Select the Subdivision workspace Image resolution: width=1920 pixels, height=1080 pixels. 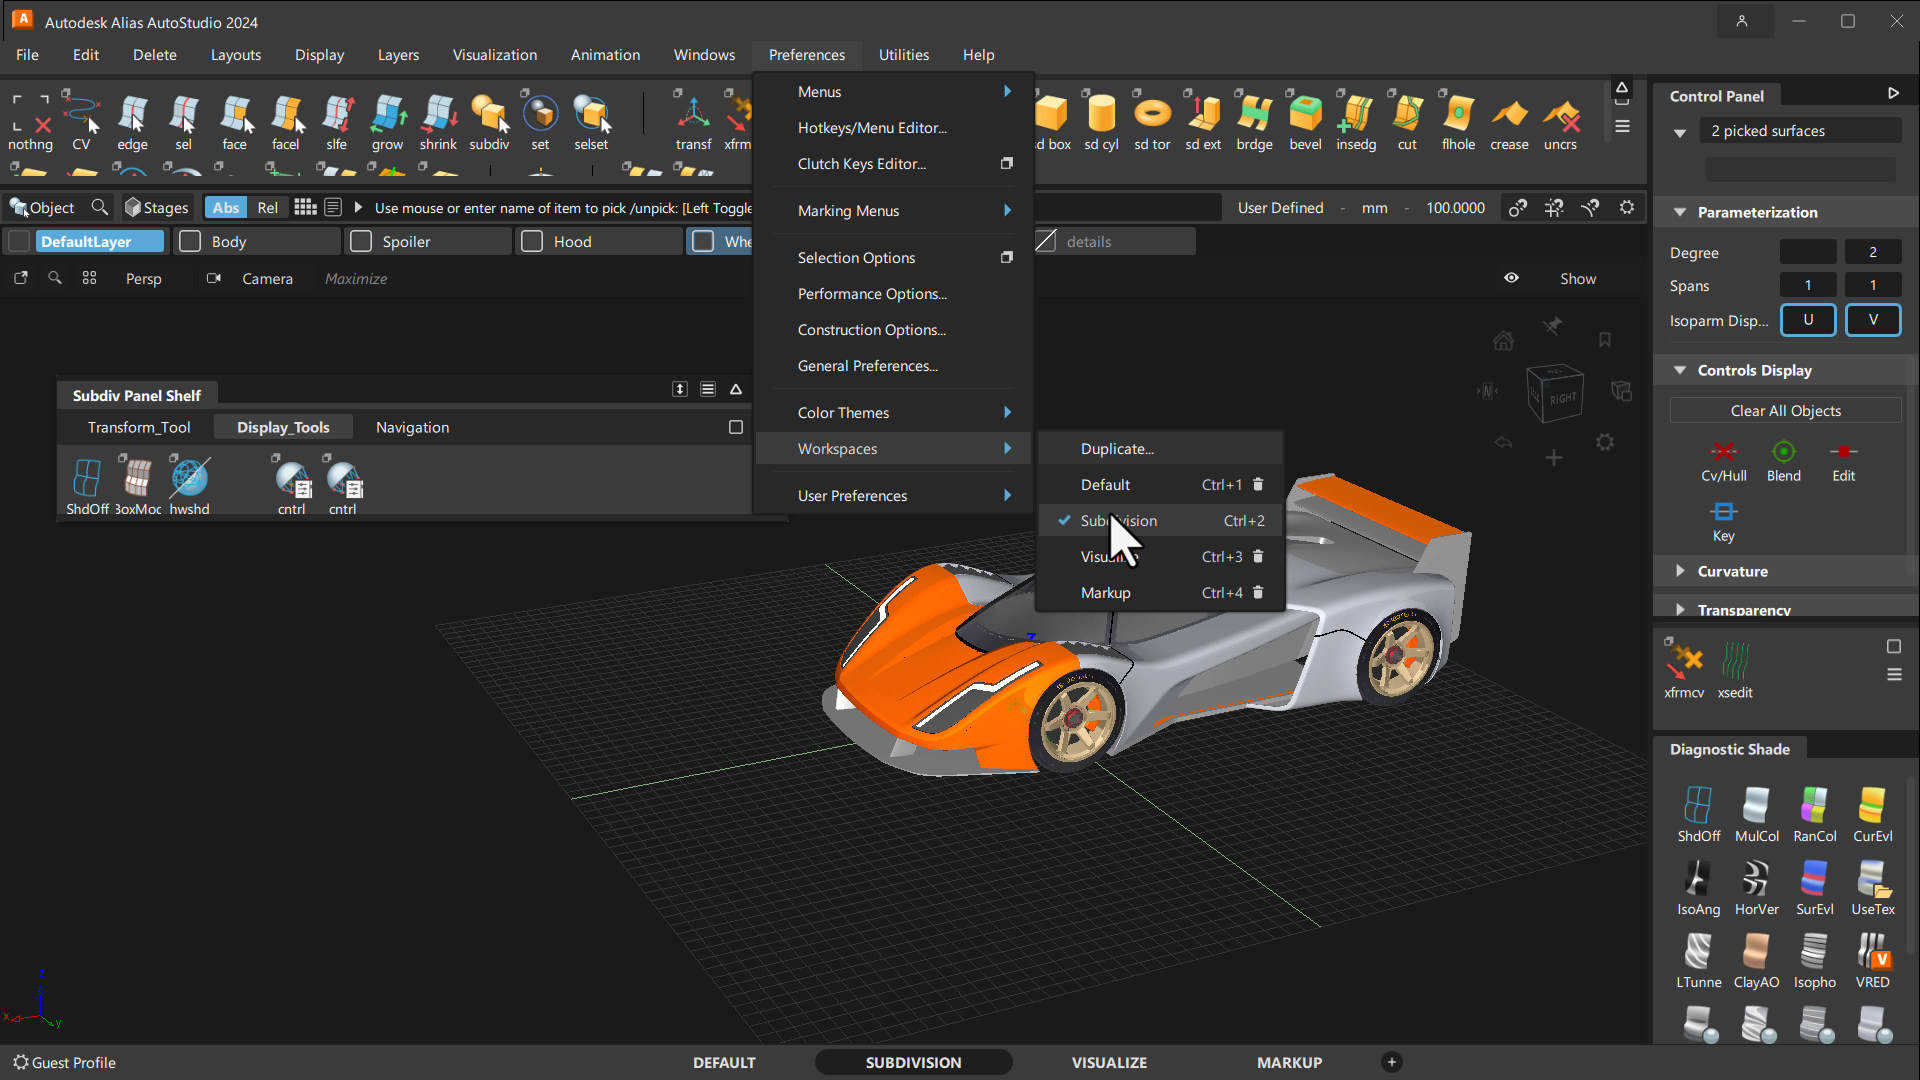point(1118,520)
